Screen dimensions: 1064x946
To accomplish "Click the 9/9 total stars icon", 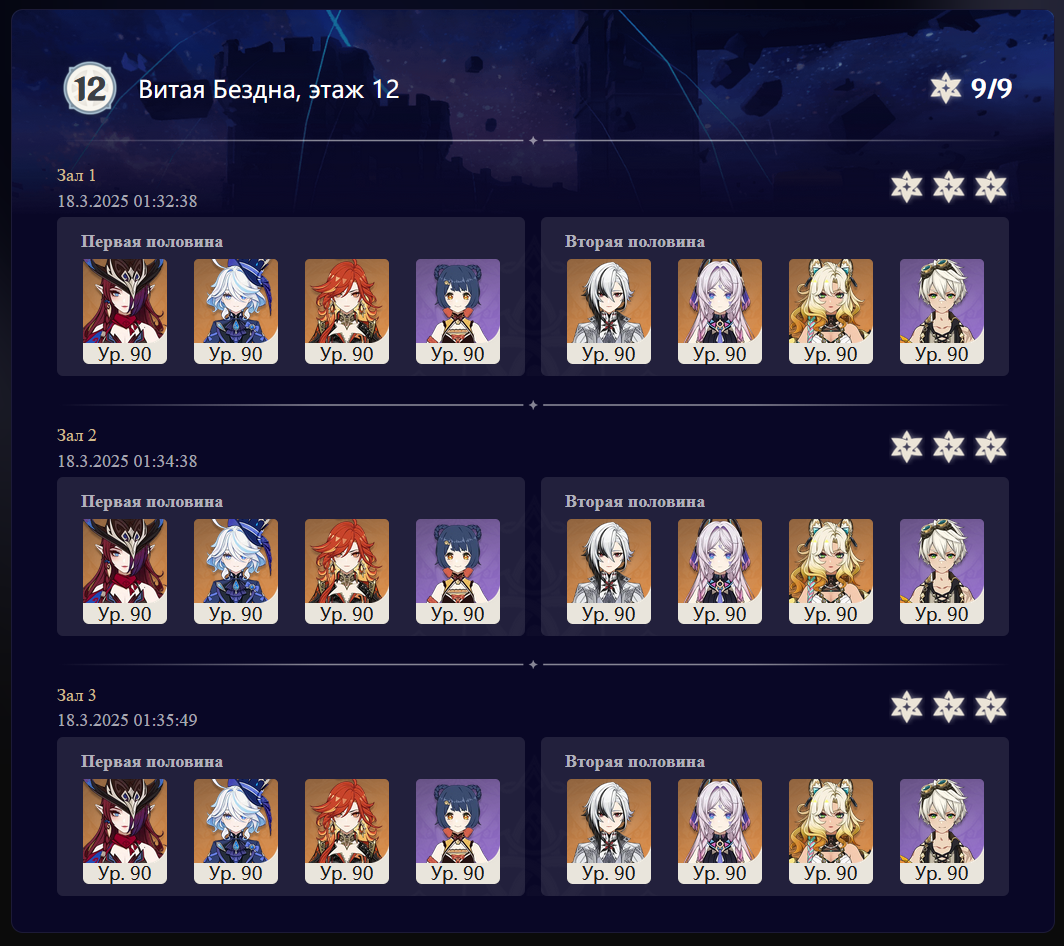I will click(x=945, y=88).
